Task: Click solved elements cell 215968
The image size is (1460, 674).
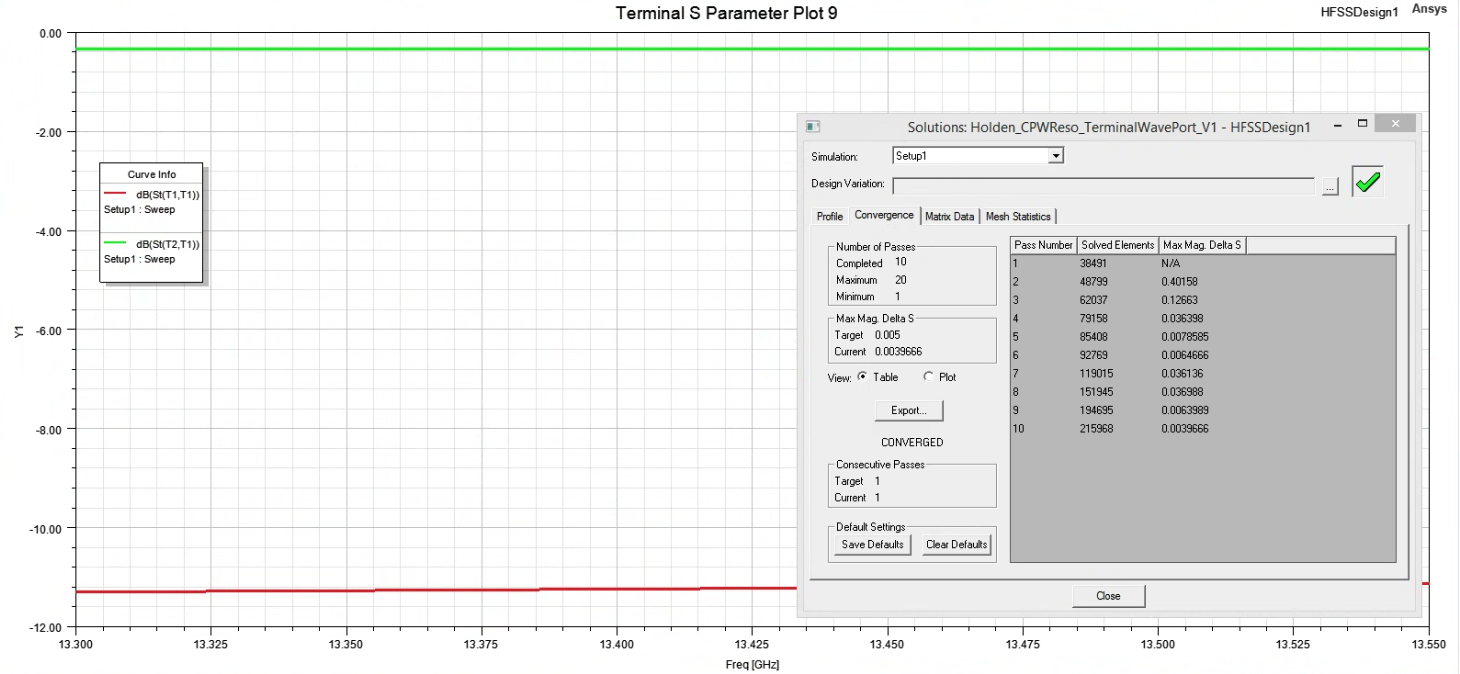Action: point(1097,429)
